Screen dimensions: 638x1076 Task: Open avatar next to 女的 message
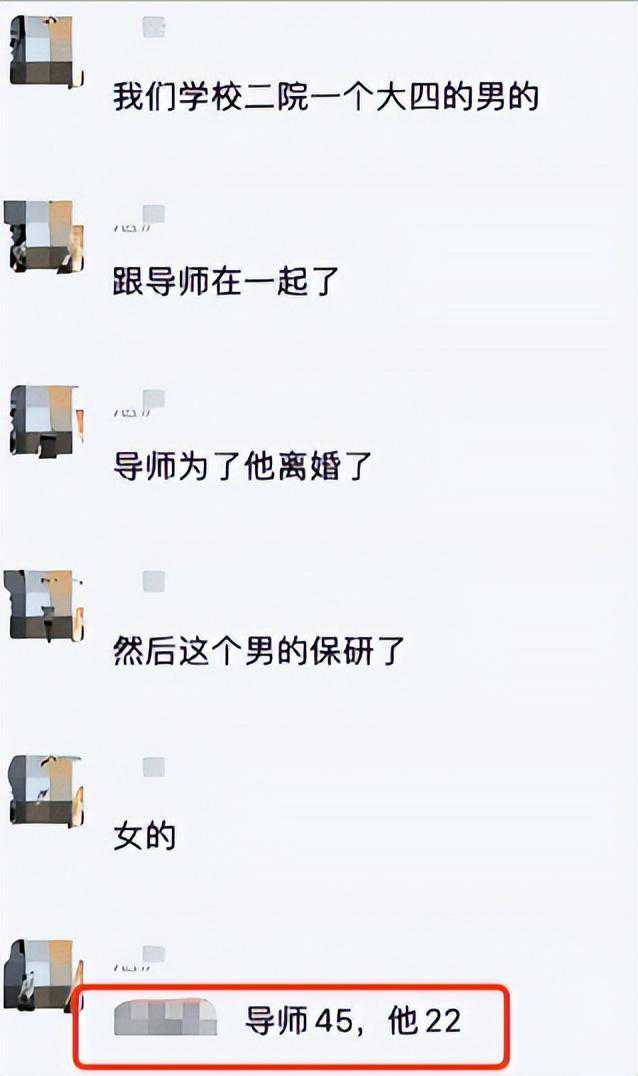[x=45, y=791]
